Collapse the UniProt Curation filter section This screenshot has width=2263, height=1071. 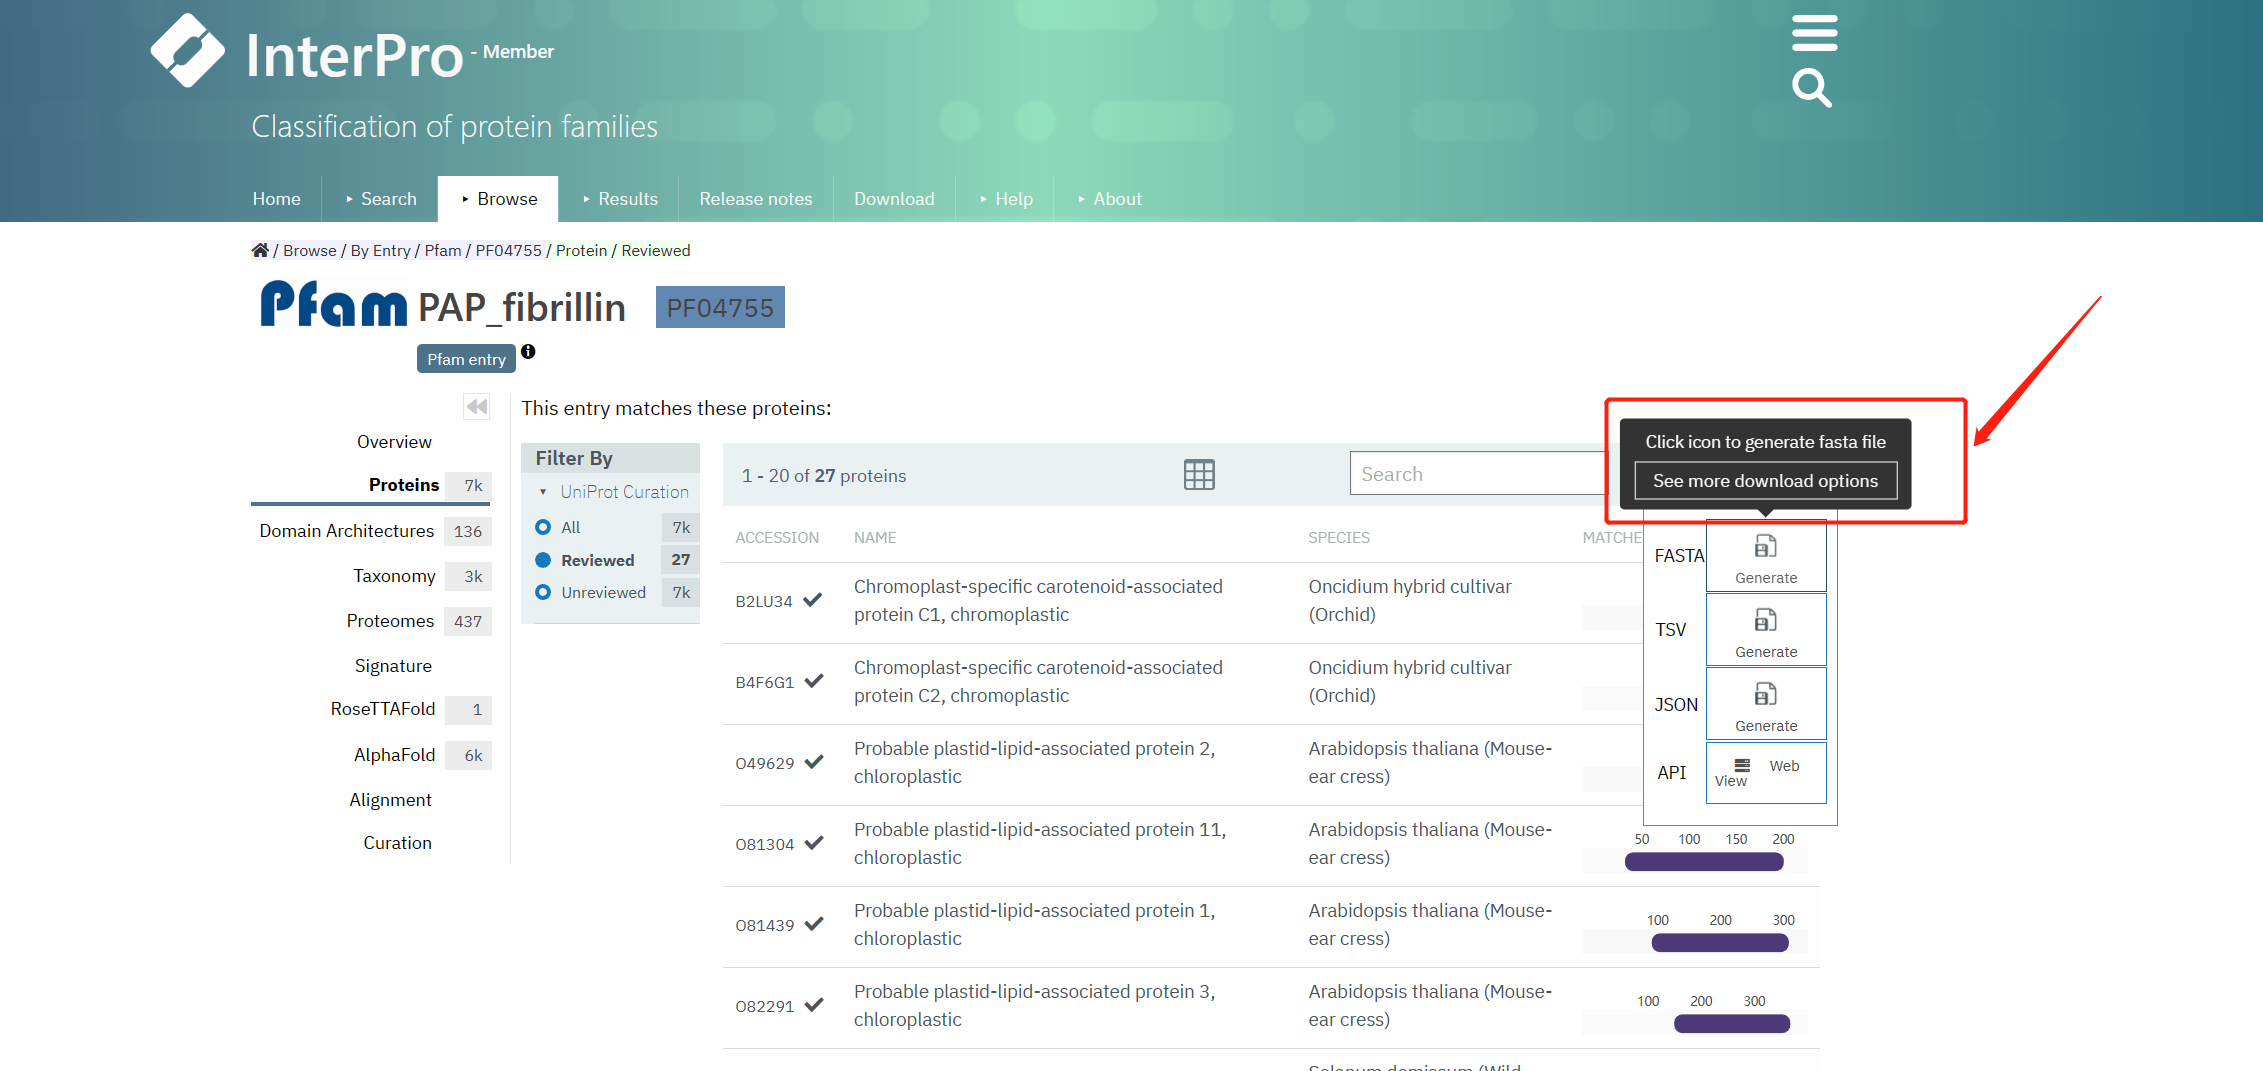[x=614, y=492]
